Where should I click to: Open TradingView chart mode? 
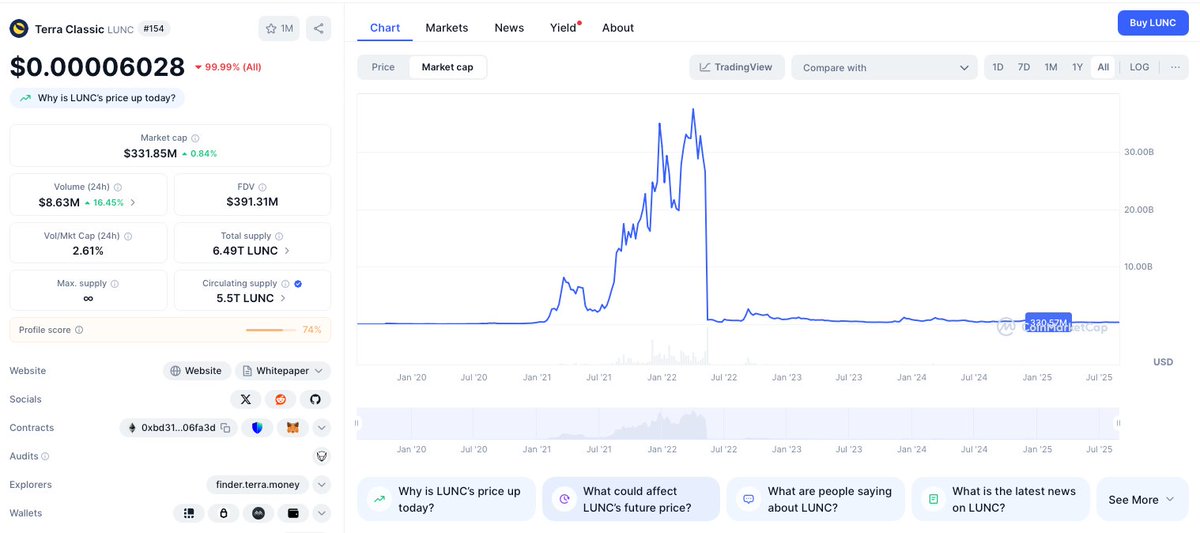pyautogui.click(x=736, y=67)
